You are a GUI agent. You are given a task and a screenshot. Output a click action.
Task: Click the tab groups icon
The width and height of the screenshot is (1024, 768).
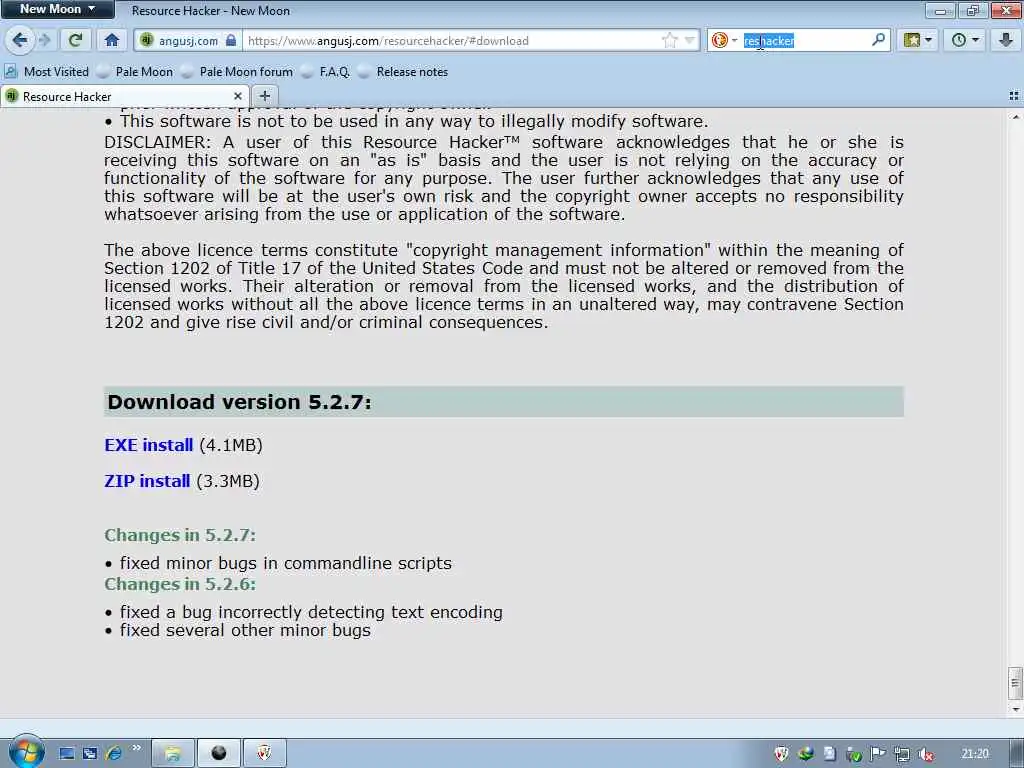[1014, 96]
